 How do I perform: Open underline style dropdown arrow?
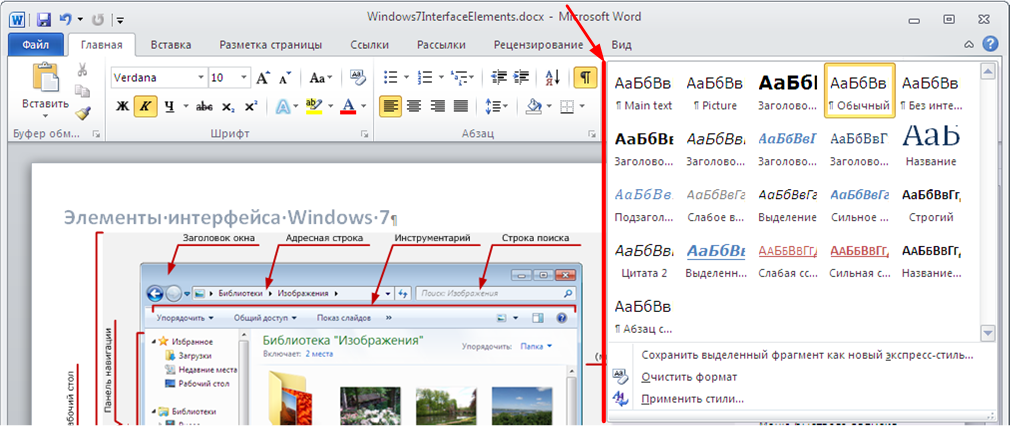[x=187, y=106]
